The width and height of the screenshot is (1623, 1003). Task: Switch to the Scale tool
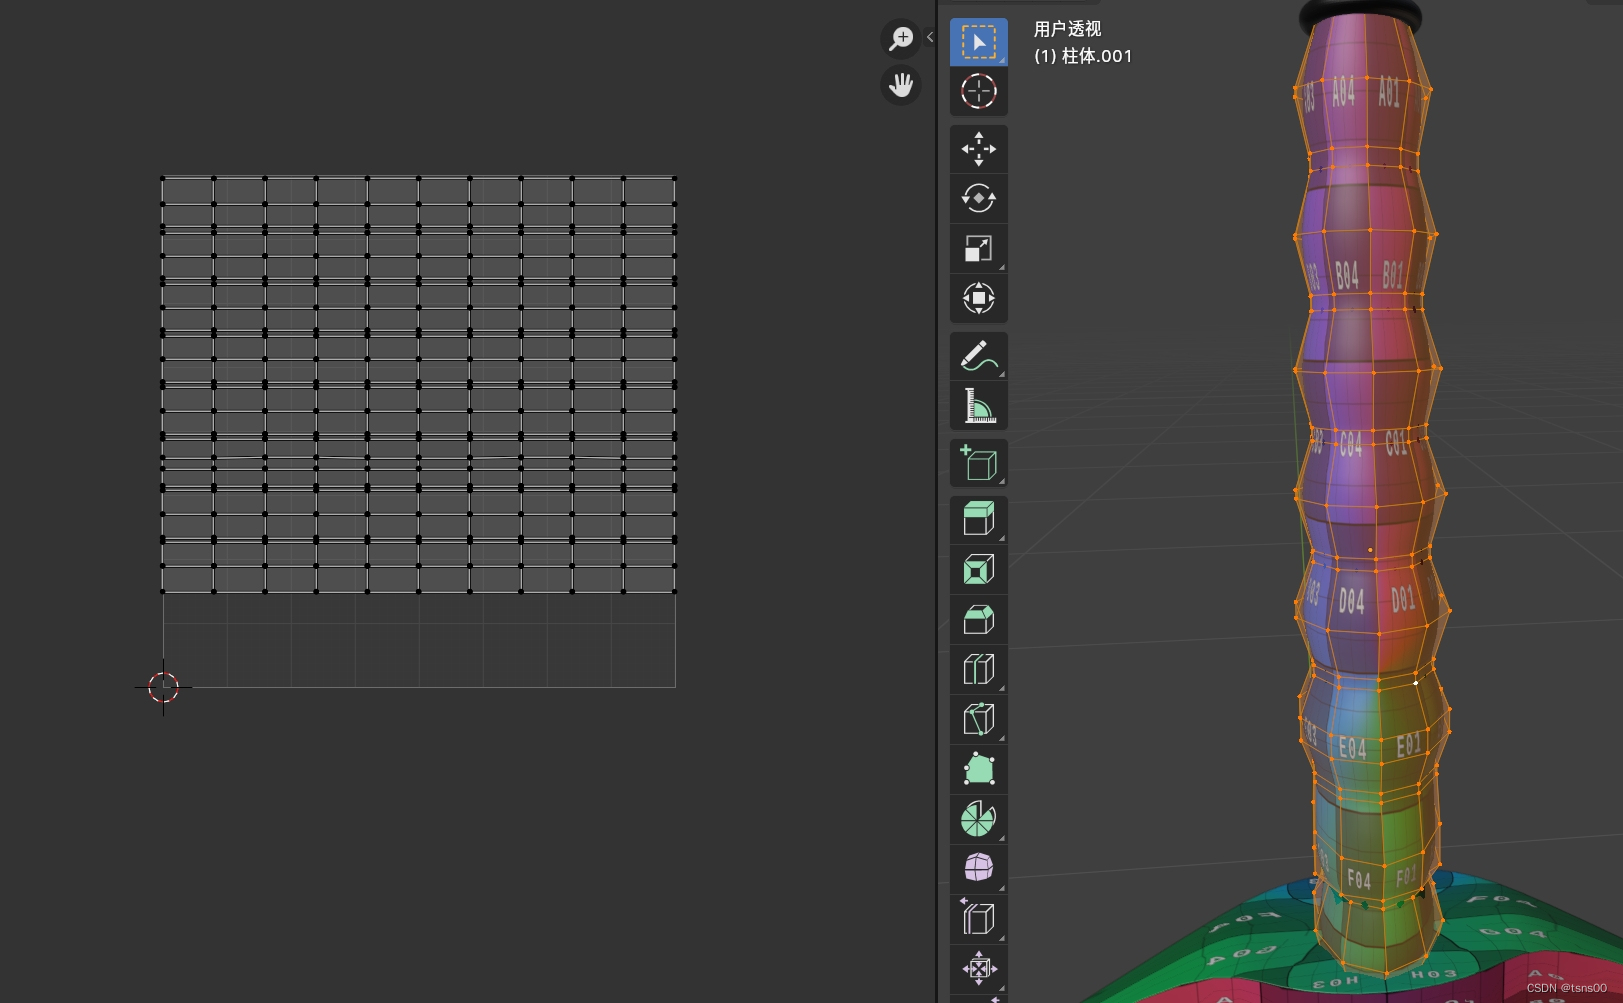point(978,248)
